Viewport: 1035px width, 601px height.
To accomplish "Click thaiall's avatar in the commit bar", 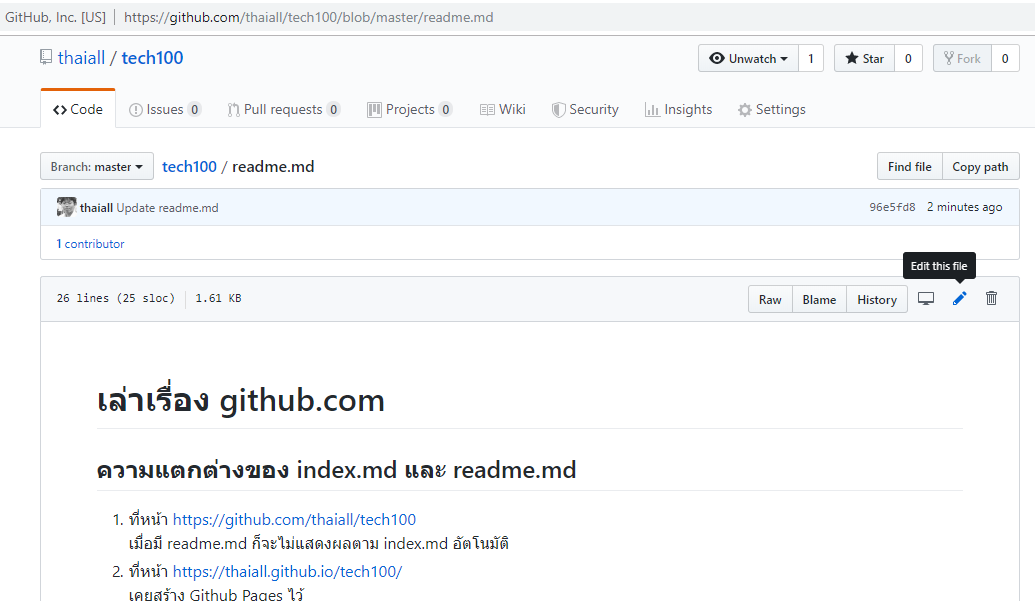I will pos(66,207).
